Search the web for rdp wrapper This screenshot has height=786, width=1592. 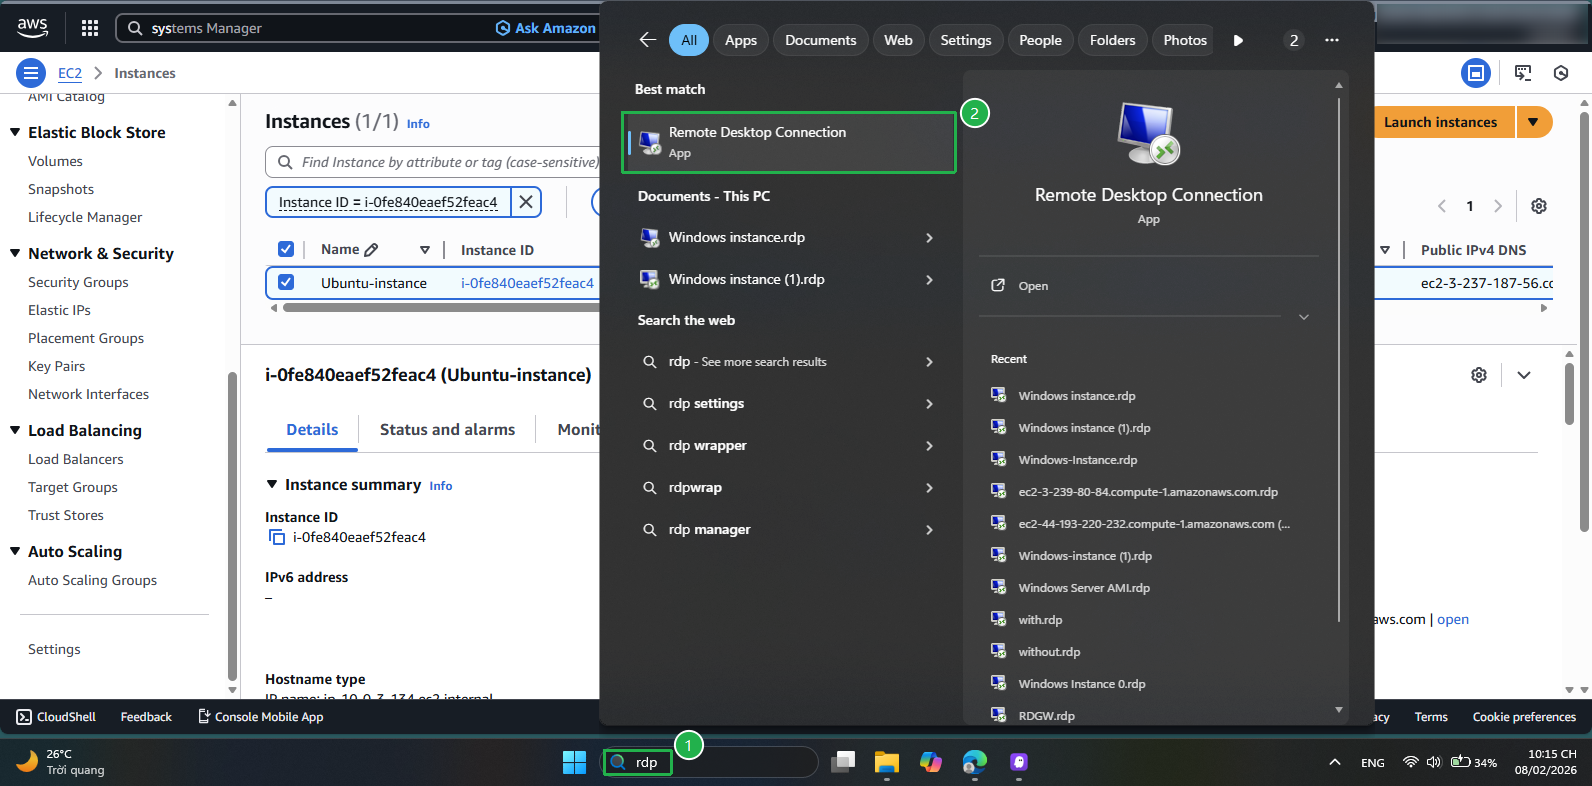[x=788, y=446]
